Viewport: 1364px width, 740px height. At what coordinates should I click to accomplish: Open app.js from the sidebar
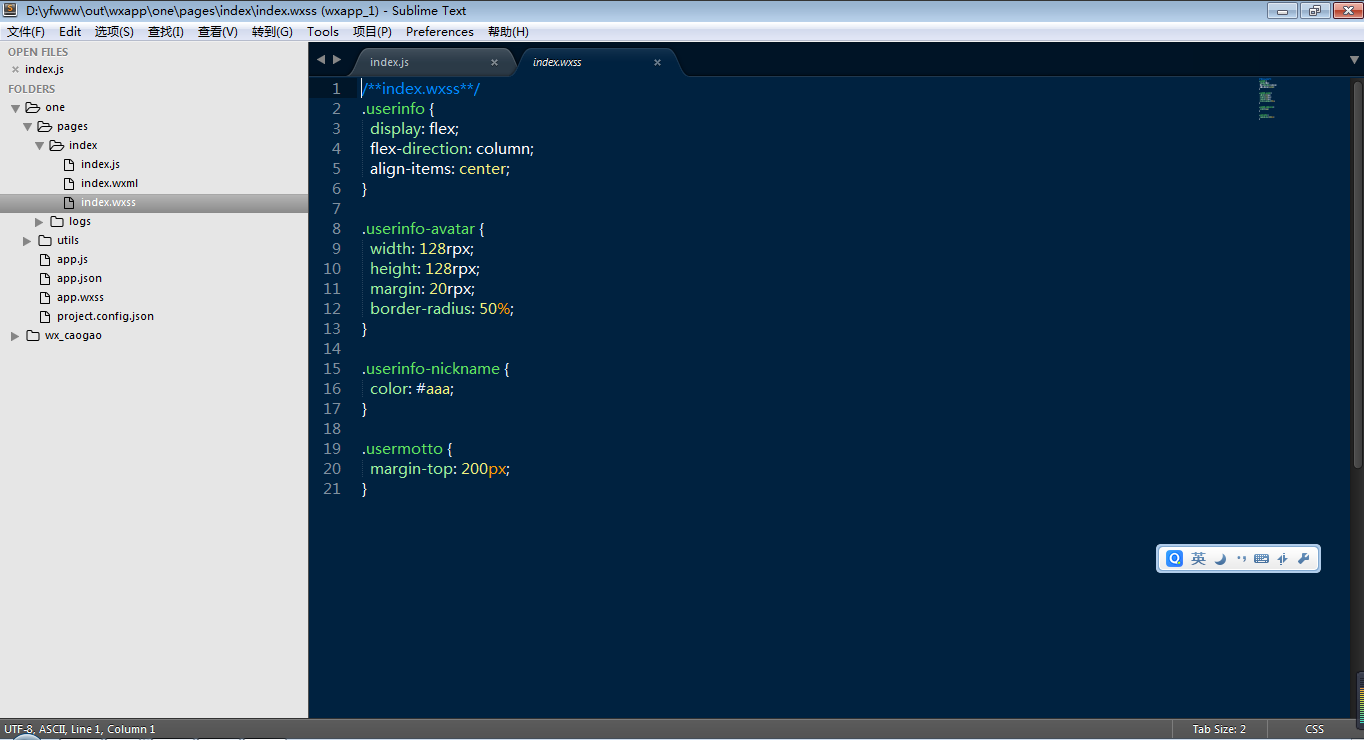pos(72,260)
